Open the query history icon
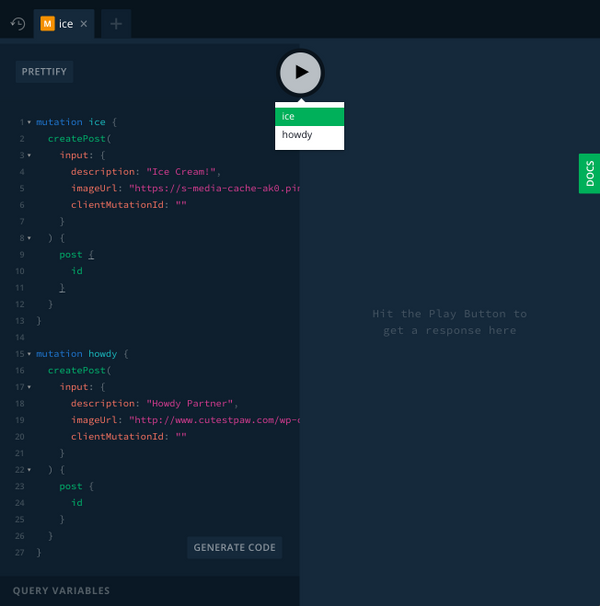This screenshot has width=600, height=606. coord(17,23)
